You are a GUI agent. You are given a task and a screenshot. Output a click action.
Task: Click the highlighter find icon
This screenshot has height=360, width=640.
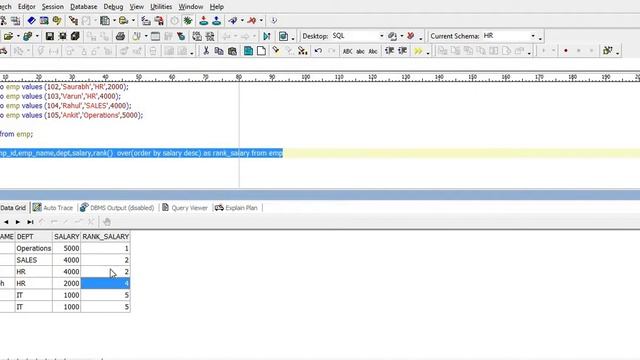pos(276,51)
